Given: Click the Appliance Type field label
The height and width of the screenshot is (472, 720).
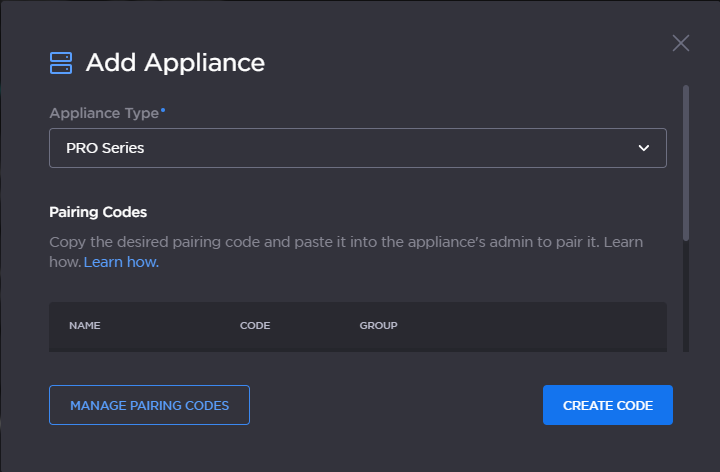Looking at the screenshot, I should pos(103,112).
